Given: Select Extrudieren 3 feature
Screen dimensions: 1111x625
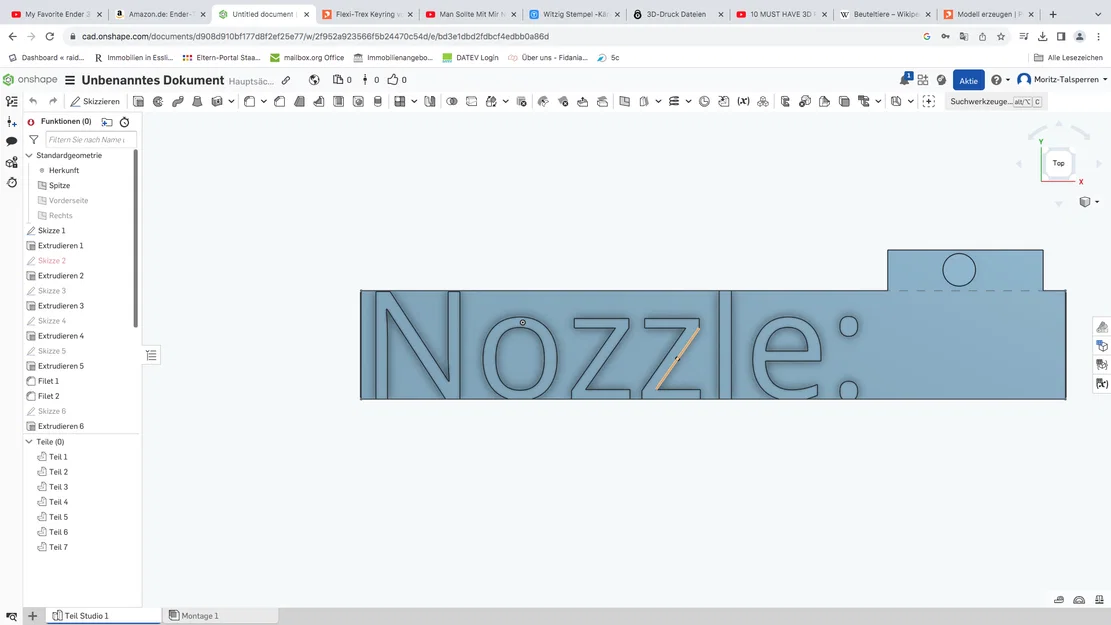Looking at the screenshot, I should coord(60,305).
